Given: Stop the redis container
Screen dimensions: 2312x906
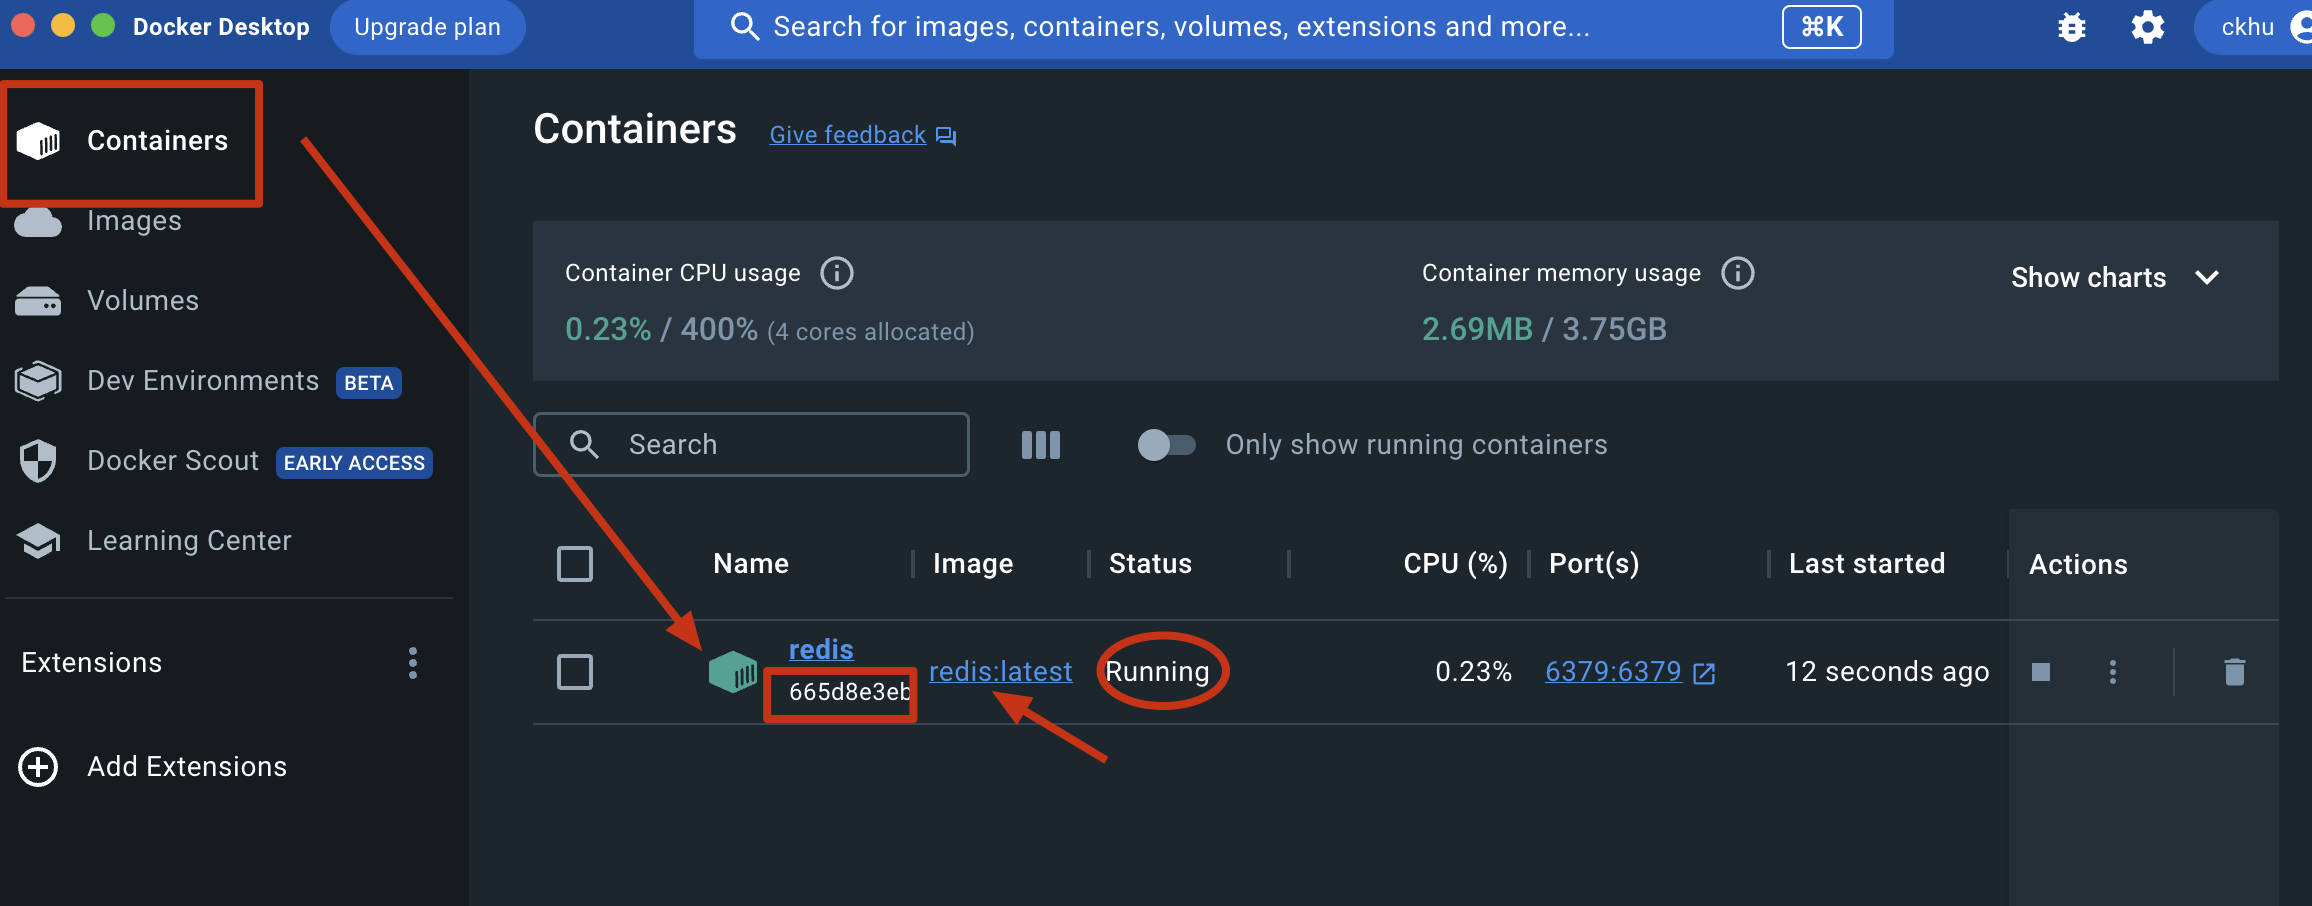Looking at the screenshot, I should (x=2041, y=672).
